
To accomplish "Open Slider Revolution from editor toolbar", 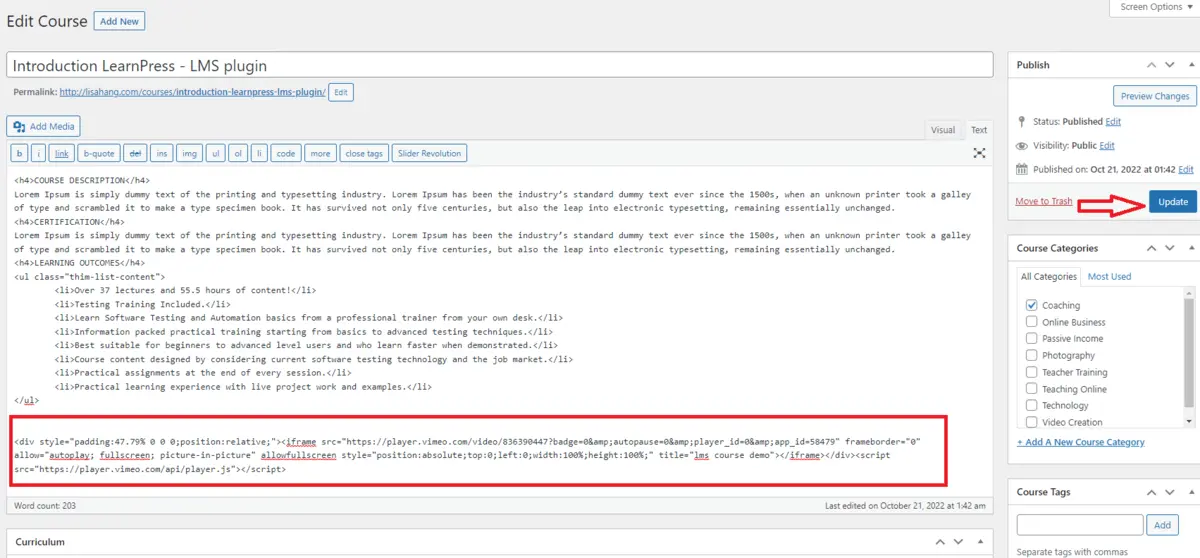I will pyautogui.click(x=430, y=153).
